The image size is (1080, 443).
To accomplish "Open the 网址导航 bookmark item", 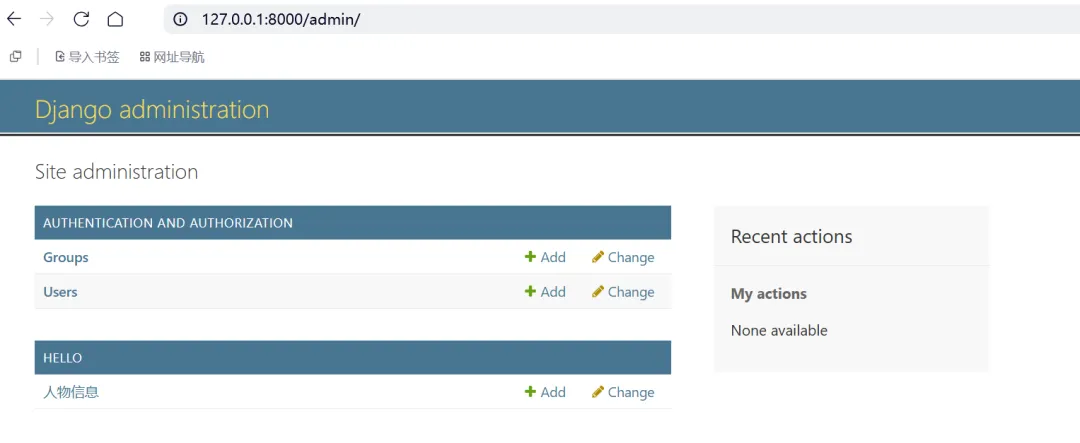I will 172,57.
